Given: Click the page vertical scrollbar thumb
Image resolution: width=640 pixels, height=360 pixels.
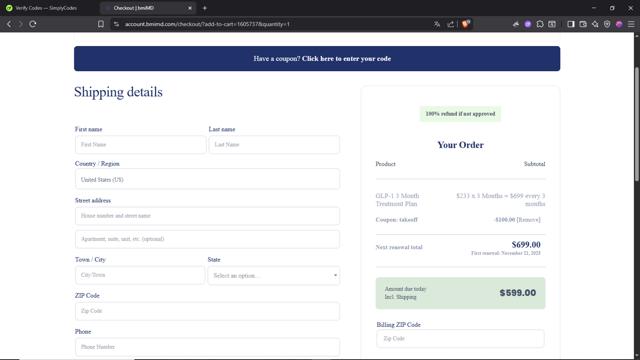Looking at the screenshot, I should coord(636,124).
